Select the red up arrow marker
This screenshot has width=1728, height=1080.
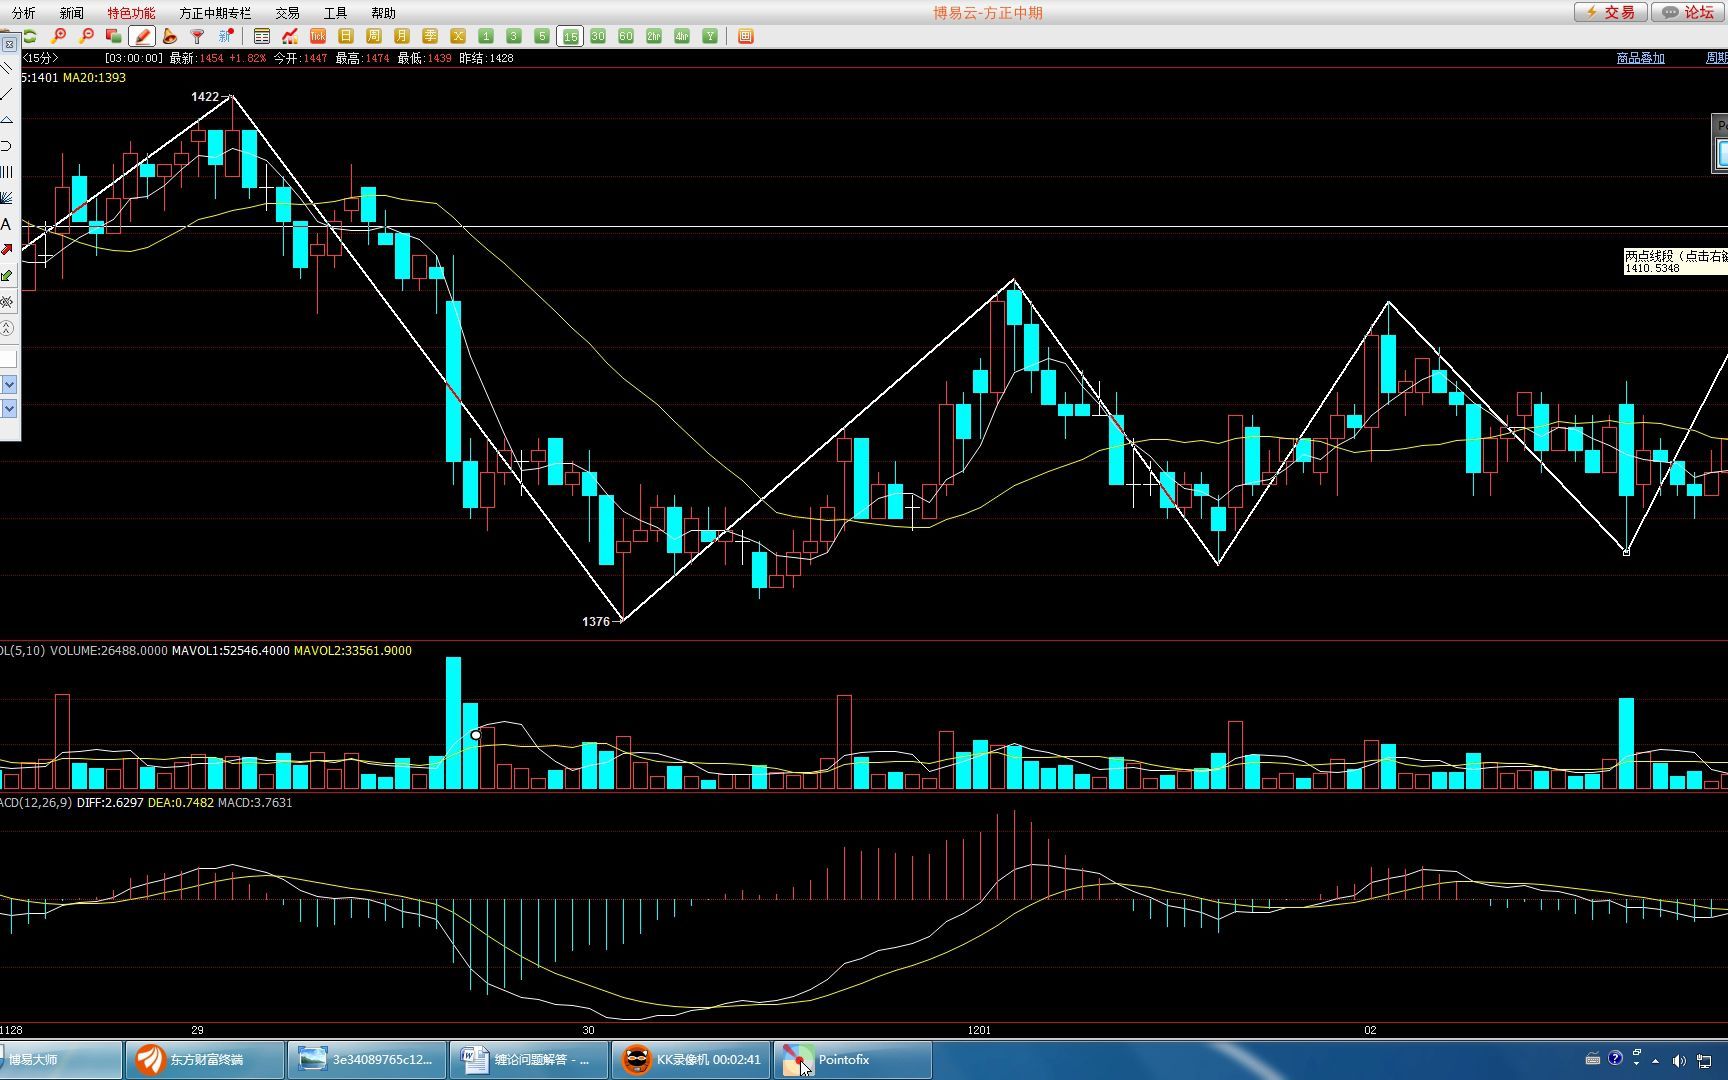tap(7, 249)
